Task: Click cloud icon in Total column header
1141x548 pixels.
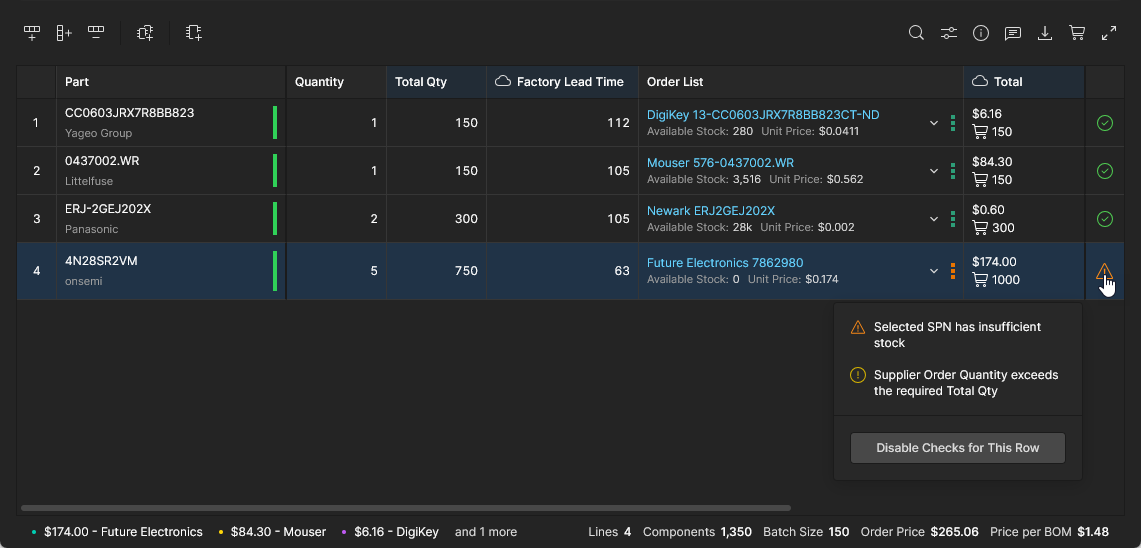Action: coord(980,82)
